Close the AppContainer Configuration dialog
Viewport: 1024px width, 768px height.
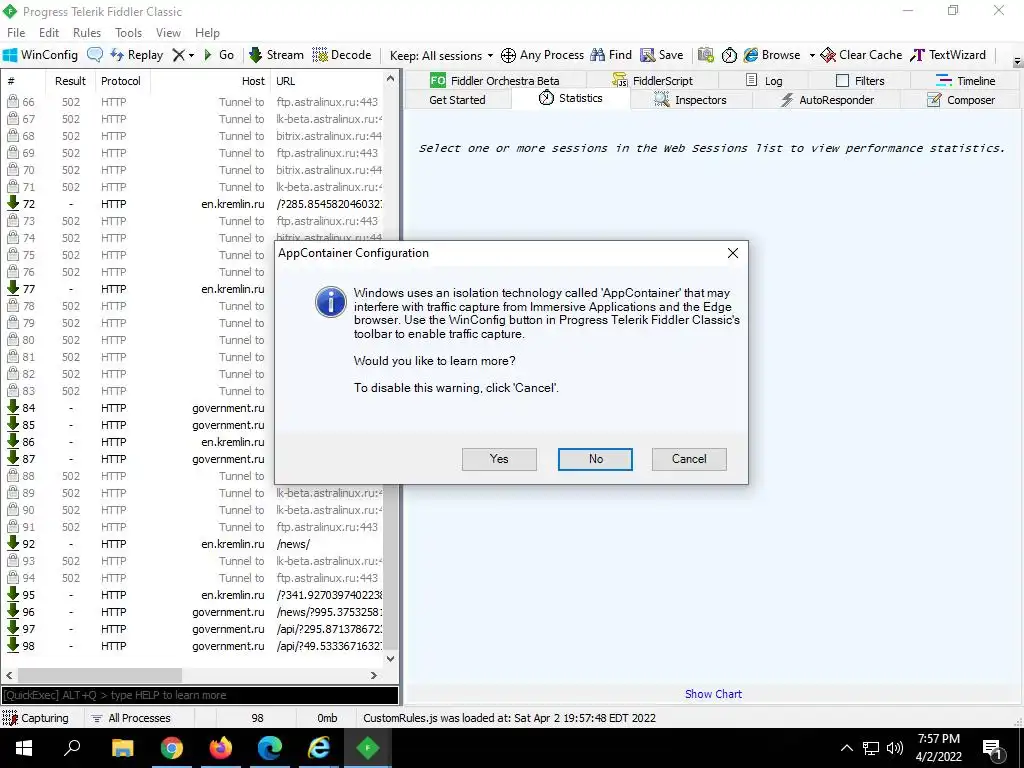point(733,253)
